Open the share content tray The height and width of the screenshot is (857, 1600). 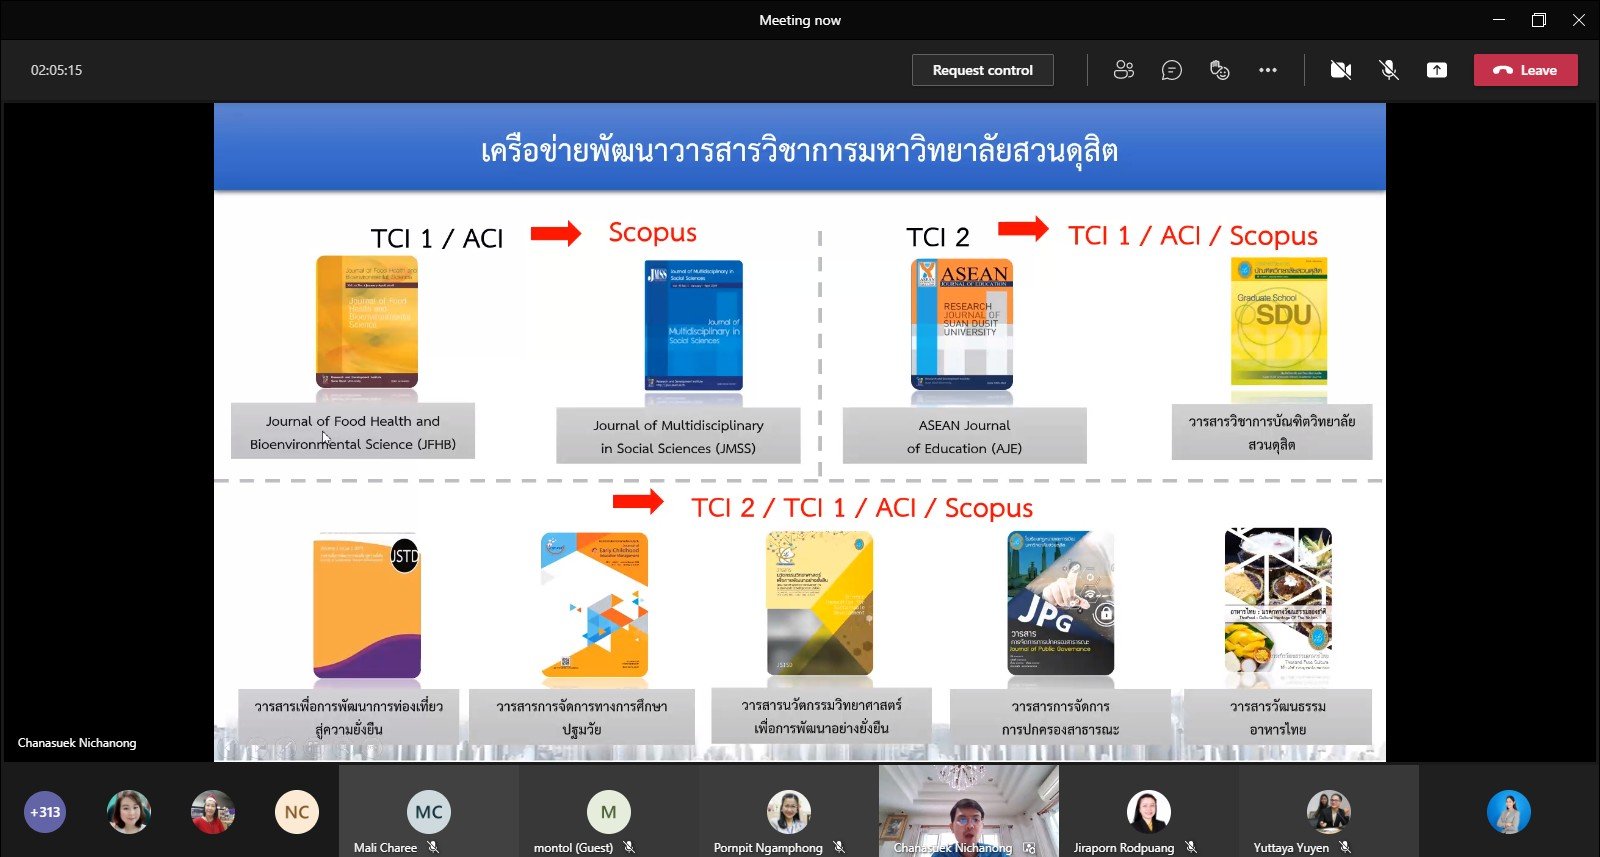pyautogui.click(x=1437, y=70)
